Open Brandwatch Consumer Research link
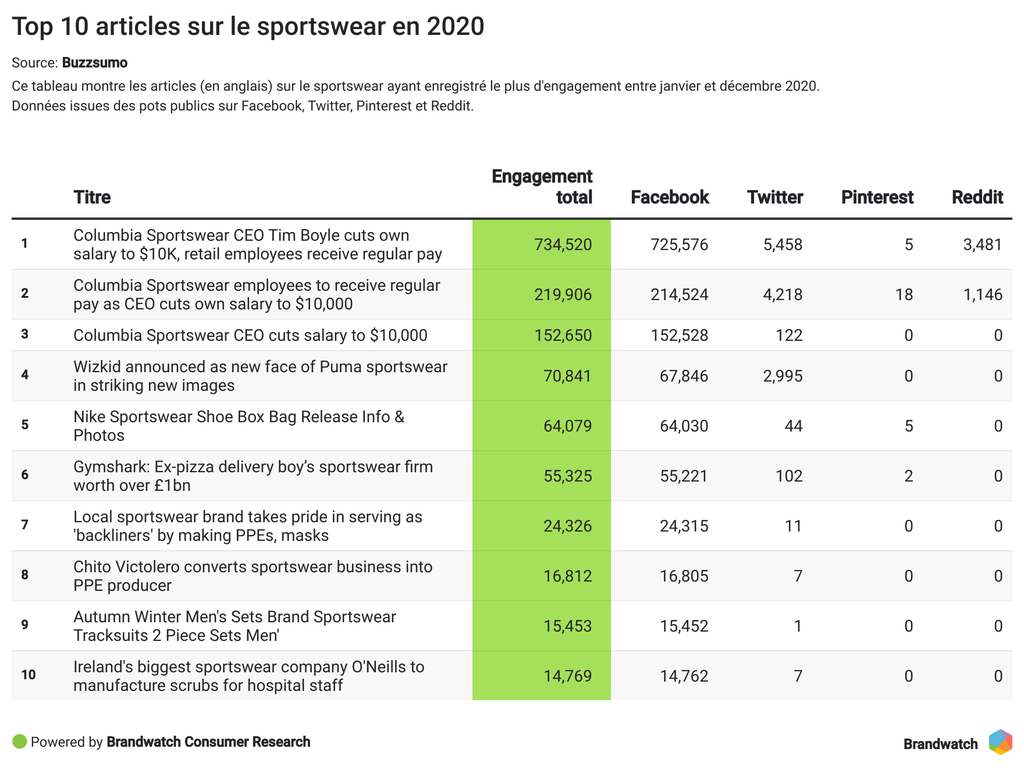This screenshot has height=770, width=1024. click(208, 742)
